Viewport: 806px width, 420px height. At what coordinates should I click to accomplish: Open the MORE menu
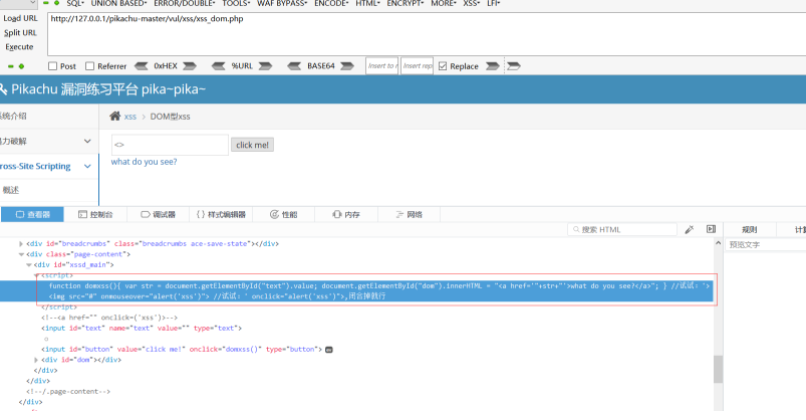click(444, 4)
